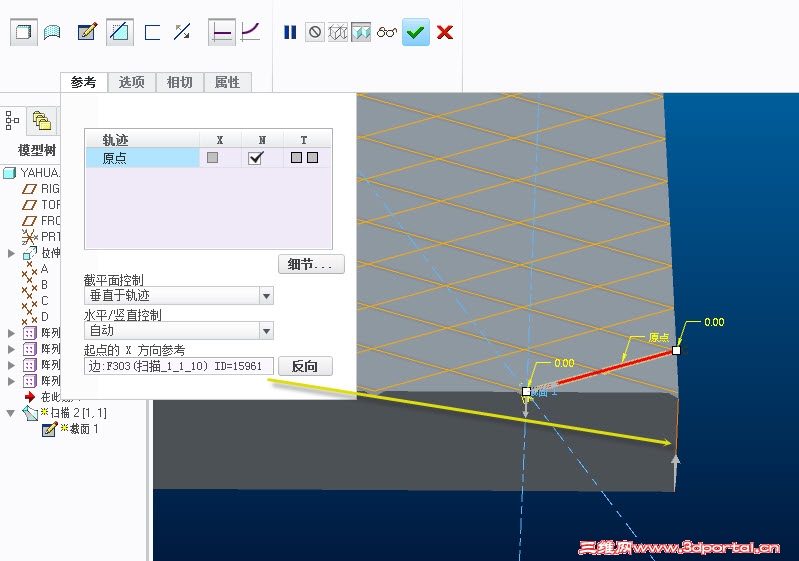Screen dimensions: 799x561
Task: Select the 截面 1 section item
Action: (71, 429)
